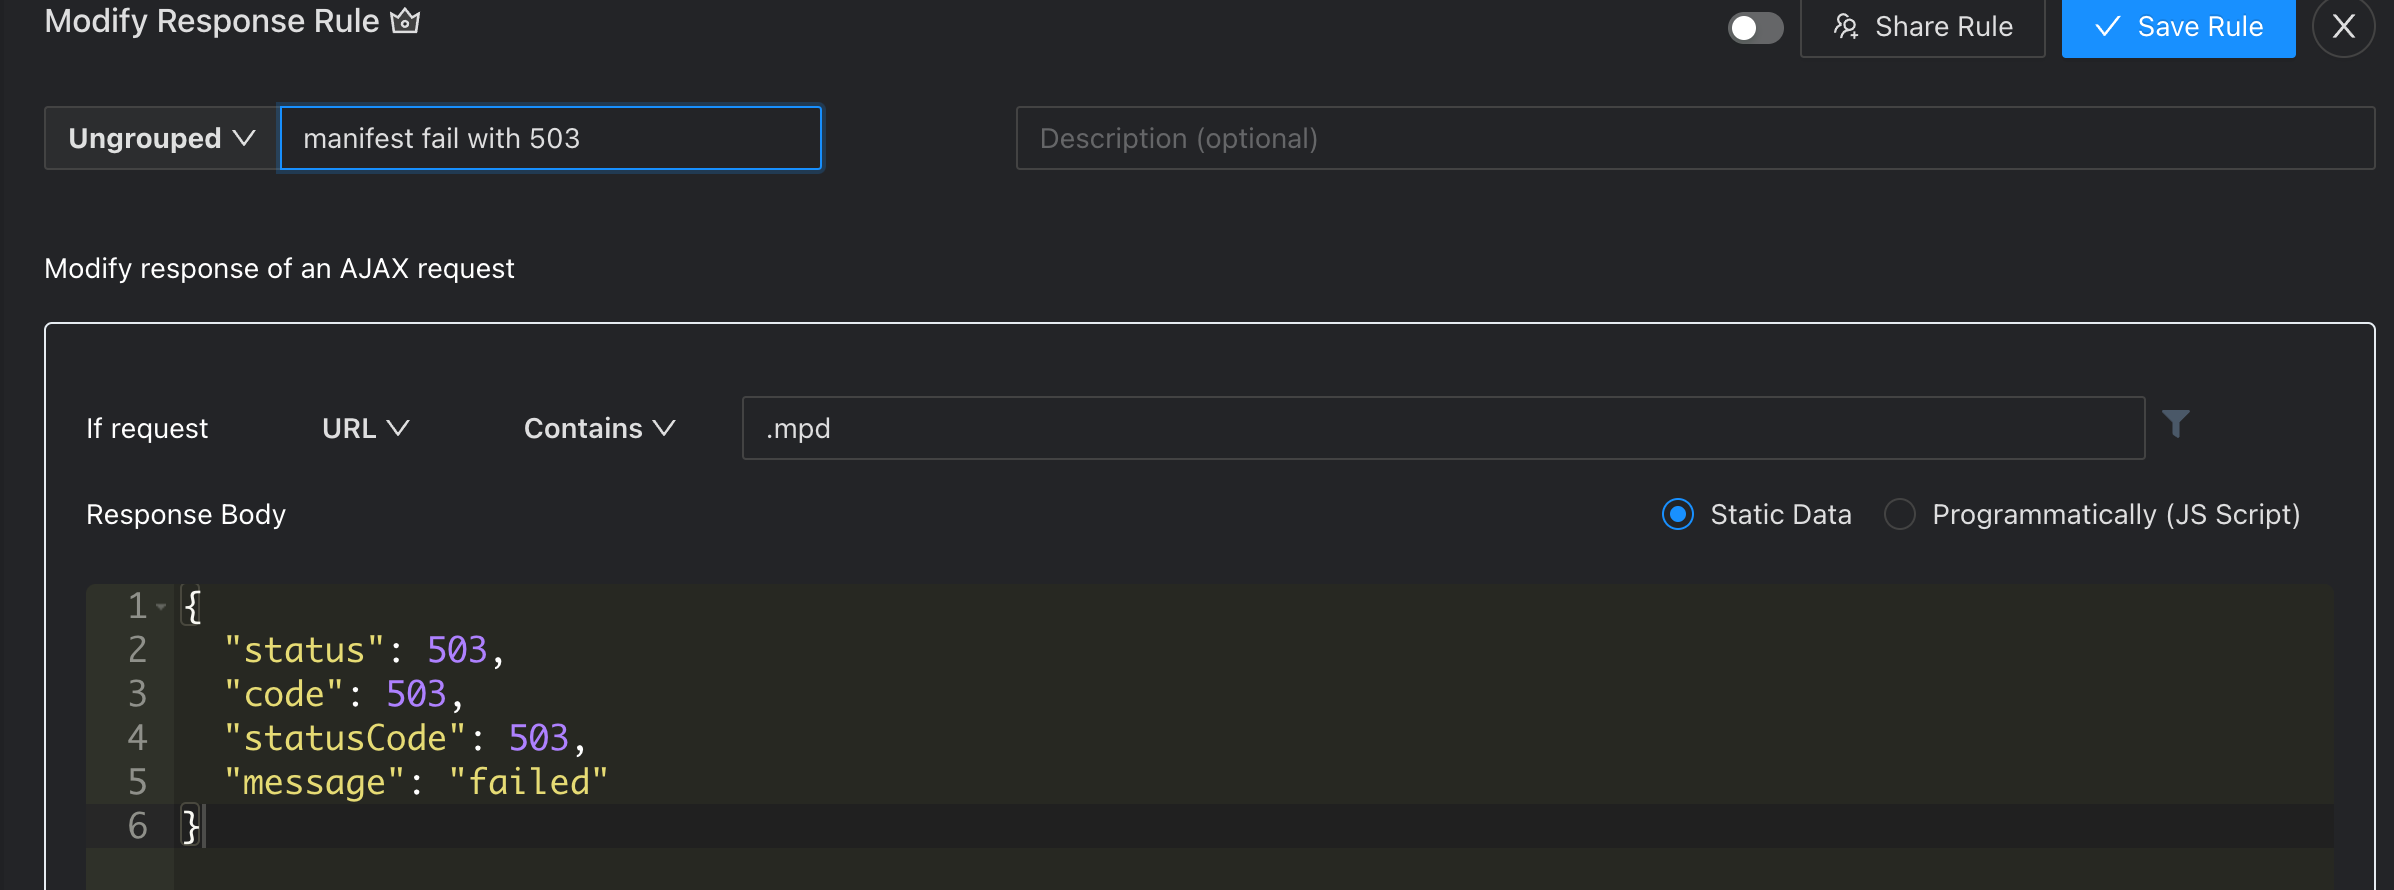Click the .mpd URL match field

coord(1442,428)
